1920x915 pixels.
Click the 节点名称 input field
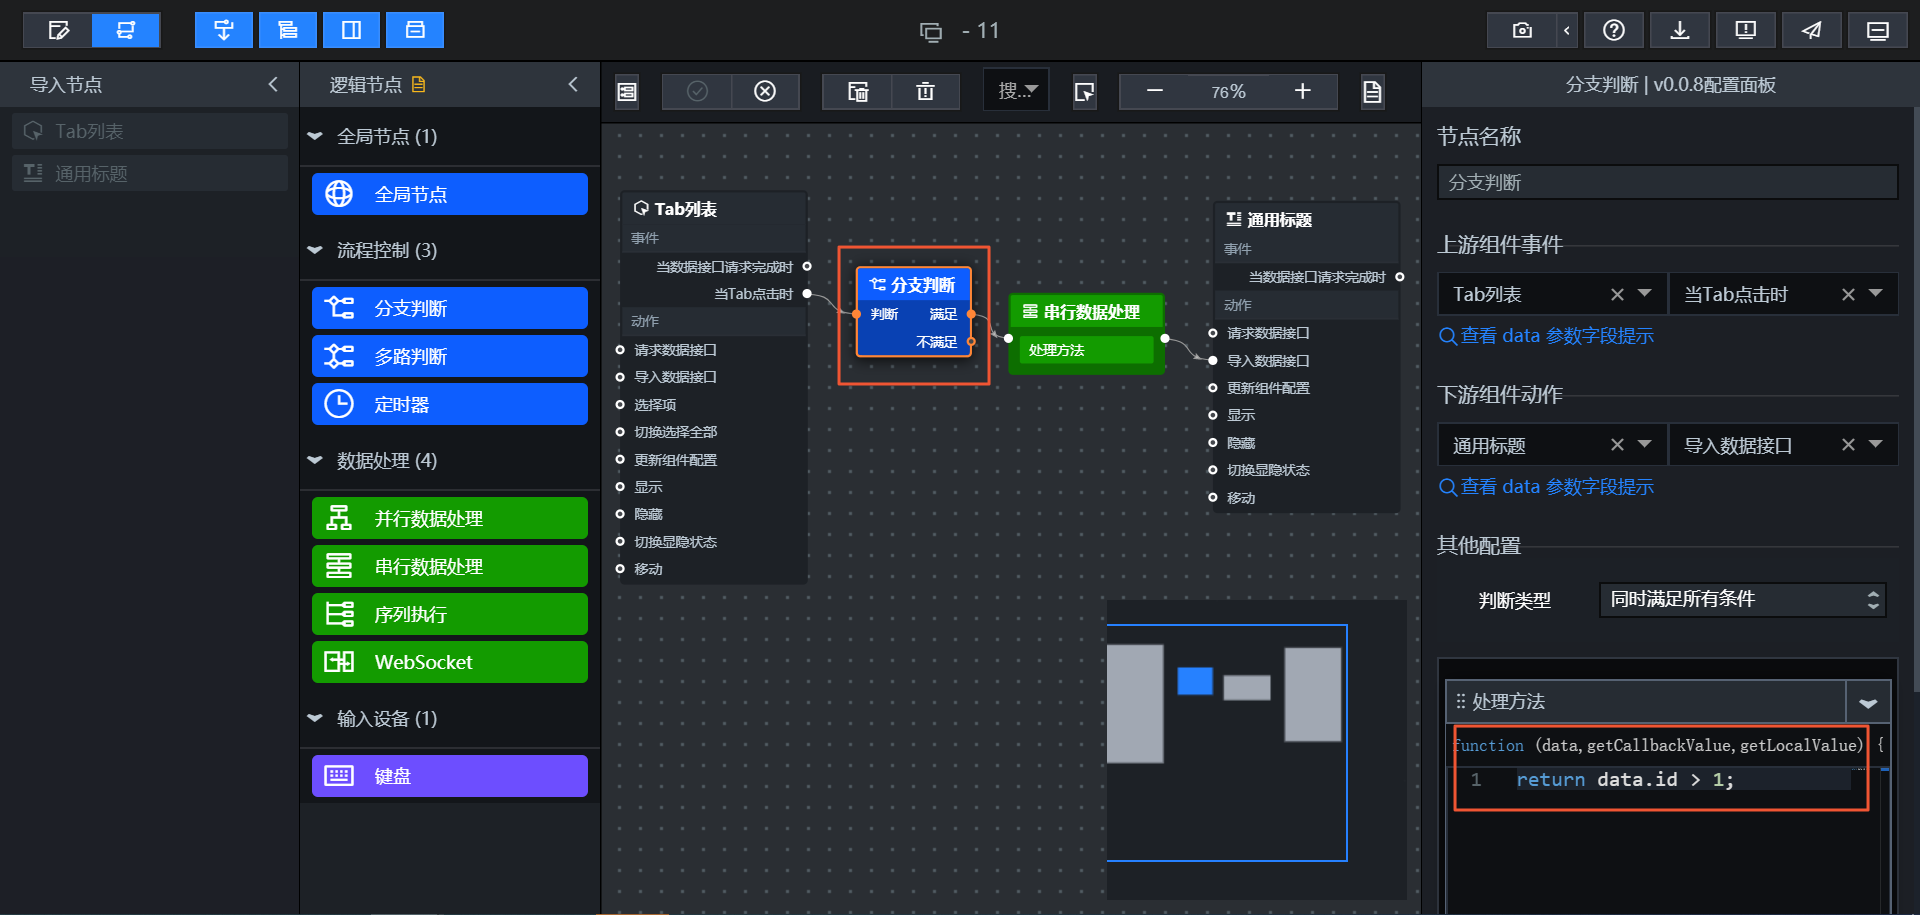coord(1667,182)
